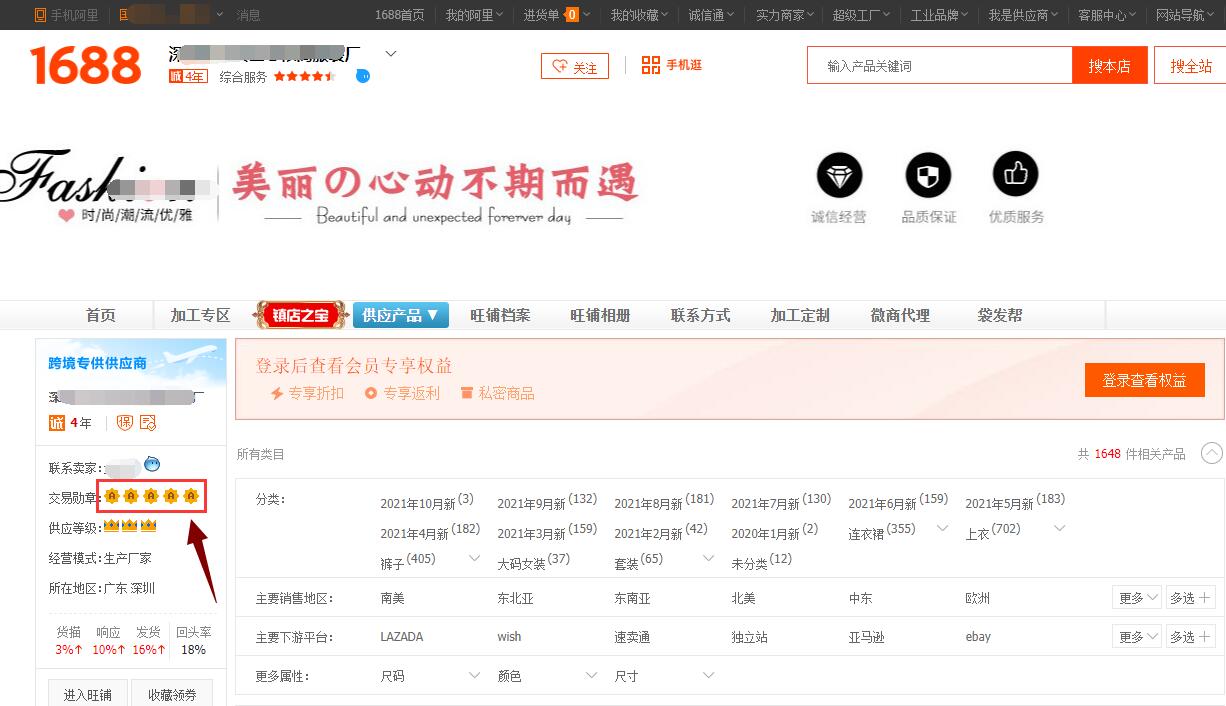Image resolution: width=1226 pixels, height=706 pixels.
Task: Expand the 裤子(405) category chevron
Action: click(x=474, y=558)
